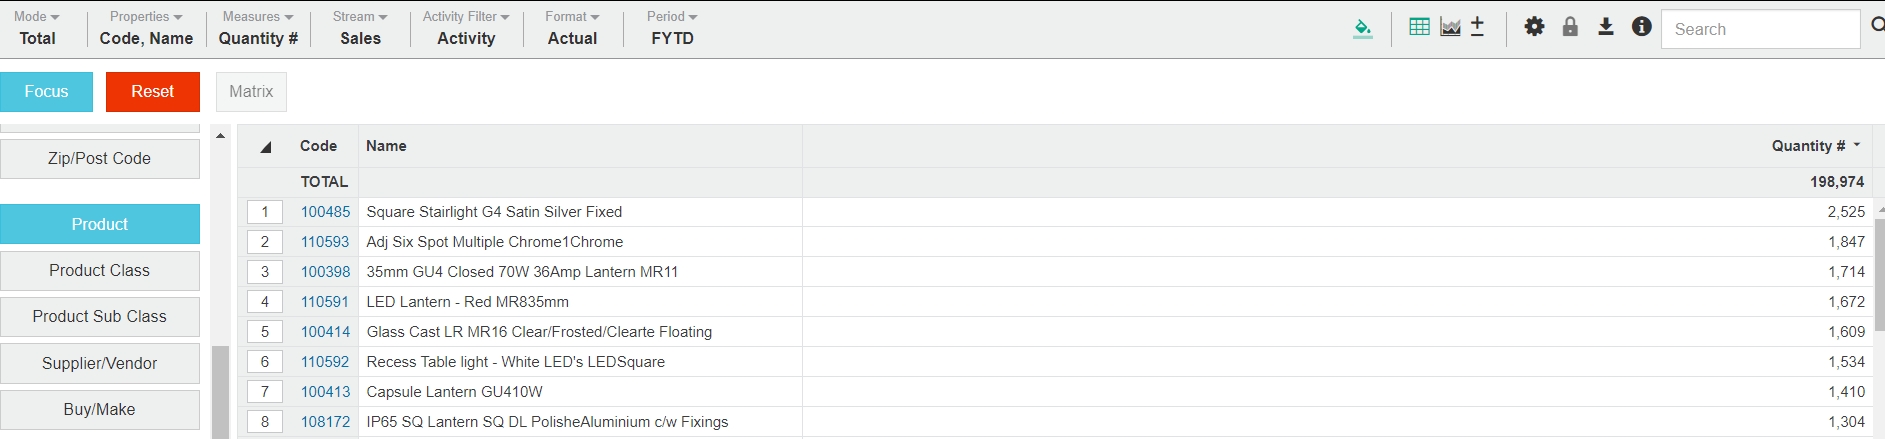Click the plus/minus variance icon
Viewport: 1885px width, 439px height.
(1477, 27)
